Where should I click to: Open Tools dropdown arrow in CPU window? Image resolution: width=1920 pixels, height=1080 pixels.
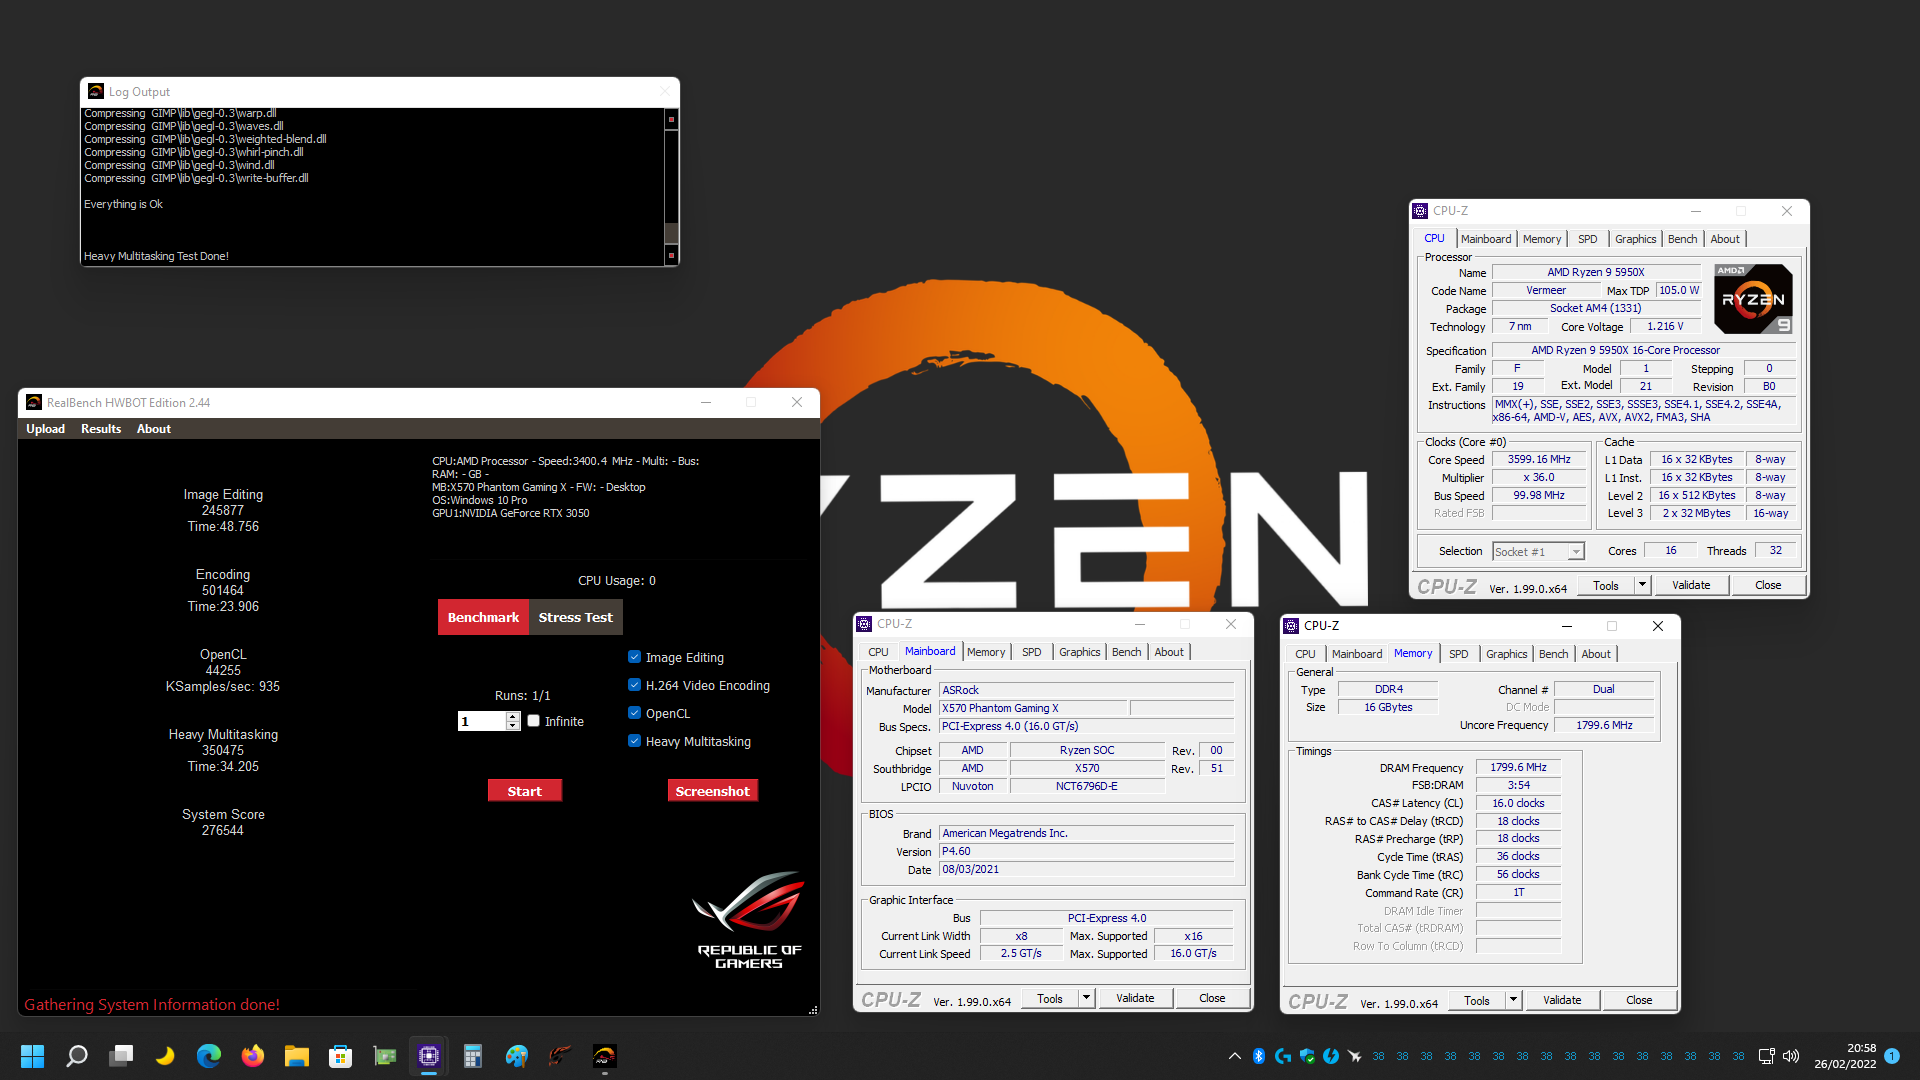[x=1641, y=585]
